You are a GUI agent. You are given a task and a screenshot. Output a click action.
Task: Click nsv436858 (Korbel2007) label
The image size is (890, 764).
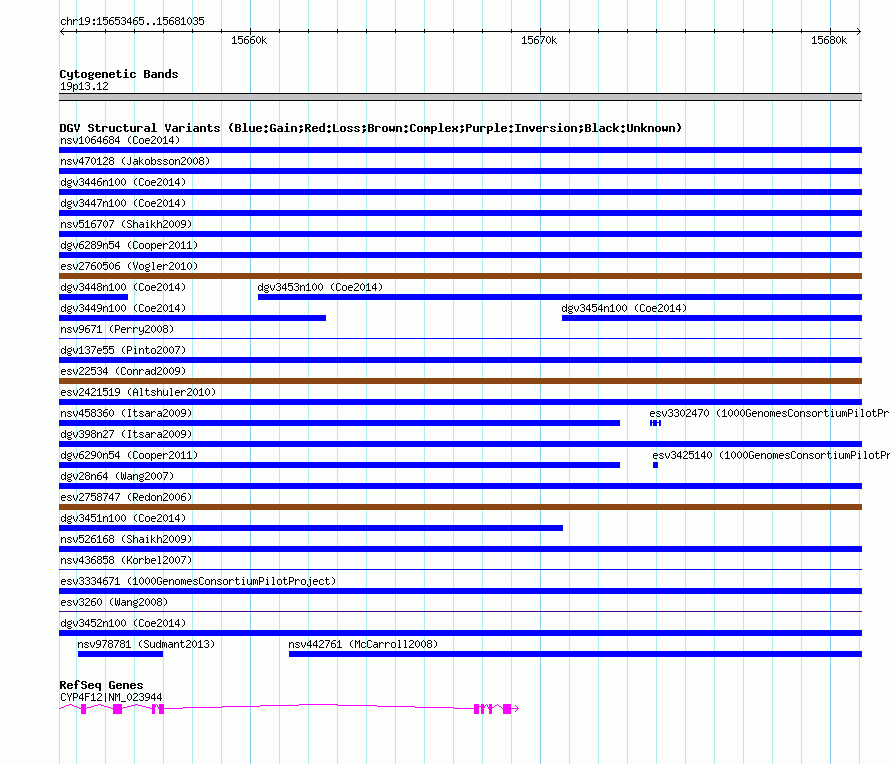click(x=126, y=560)
